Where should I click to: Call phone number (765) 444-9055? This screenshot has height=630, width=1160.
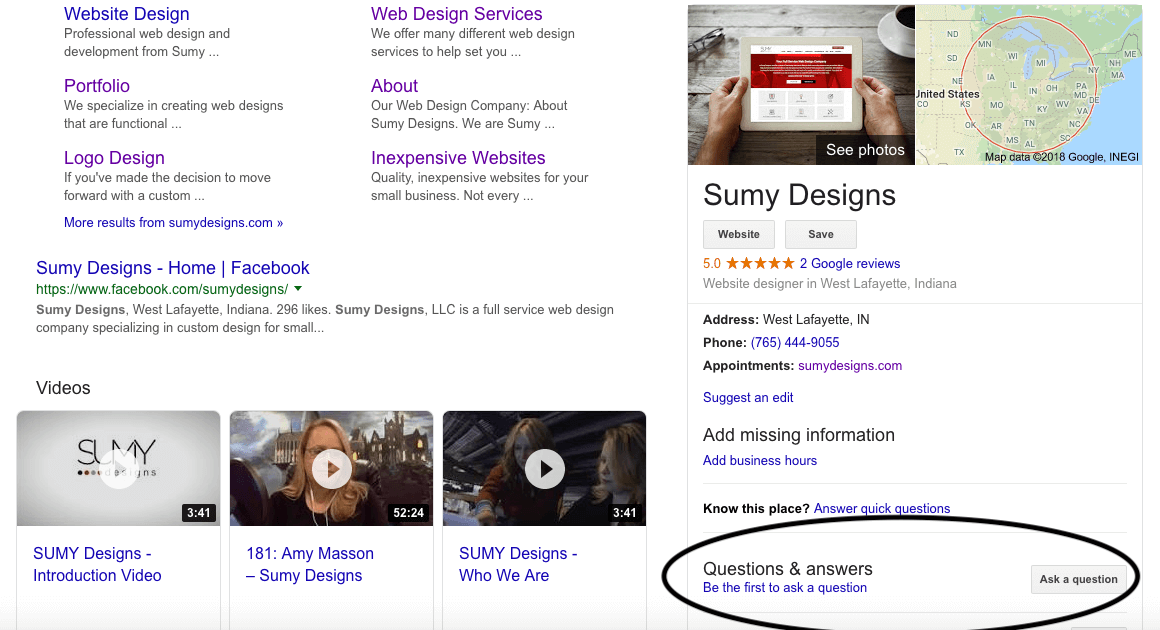795,342
